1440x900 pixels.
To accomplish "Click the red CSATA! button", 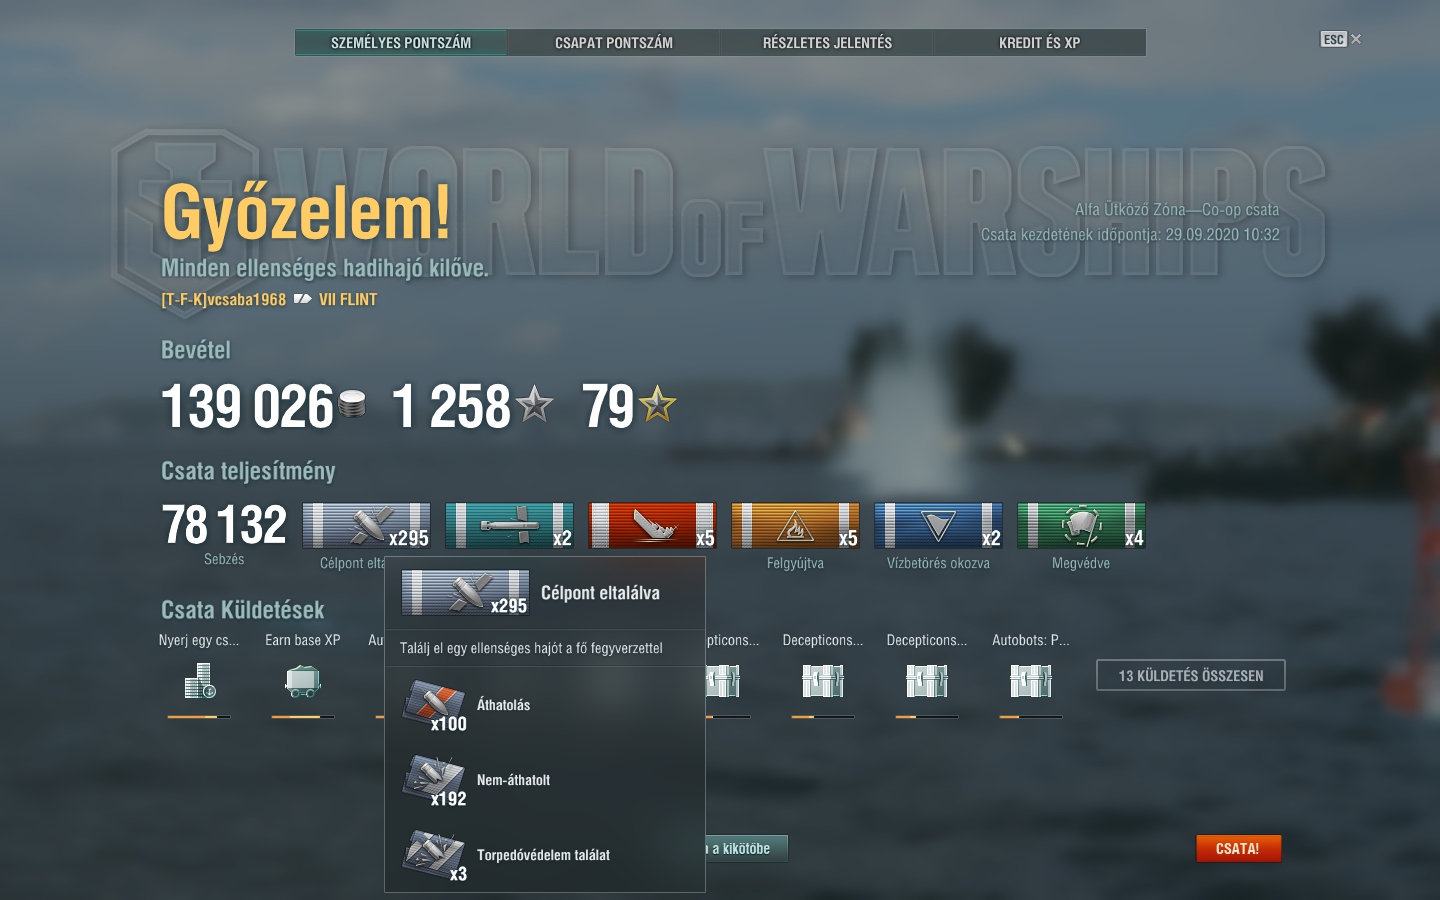I will point(1238,849).
